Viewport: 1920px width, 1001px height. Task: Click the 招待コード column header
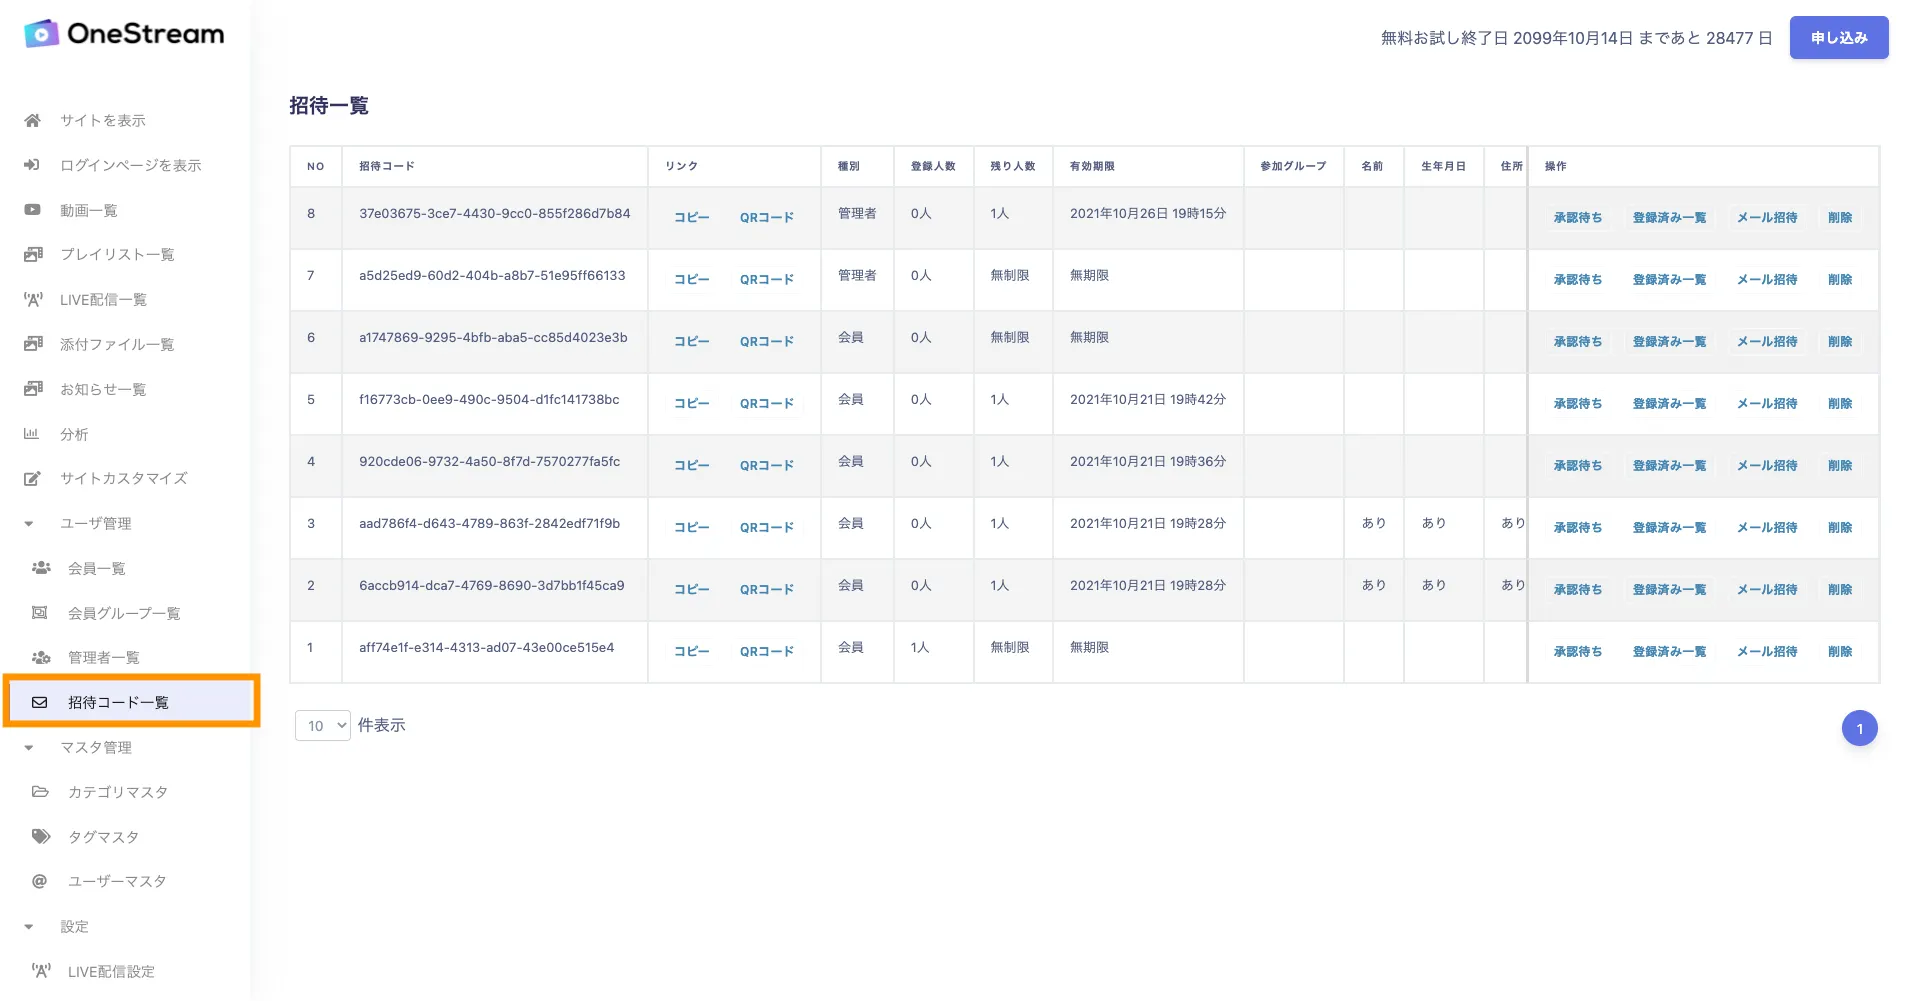pyautogui.click(x=387, y=166)
